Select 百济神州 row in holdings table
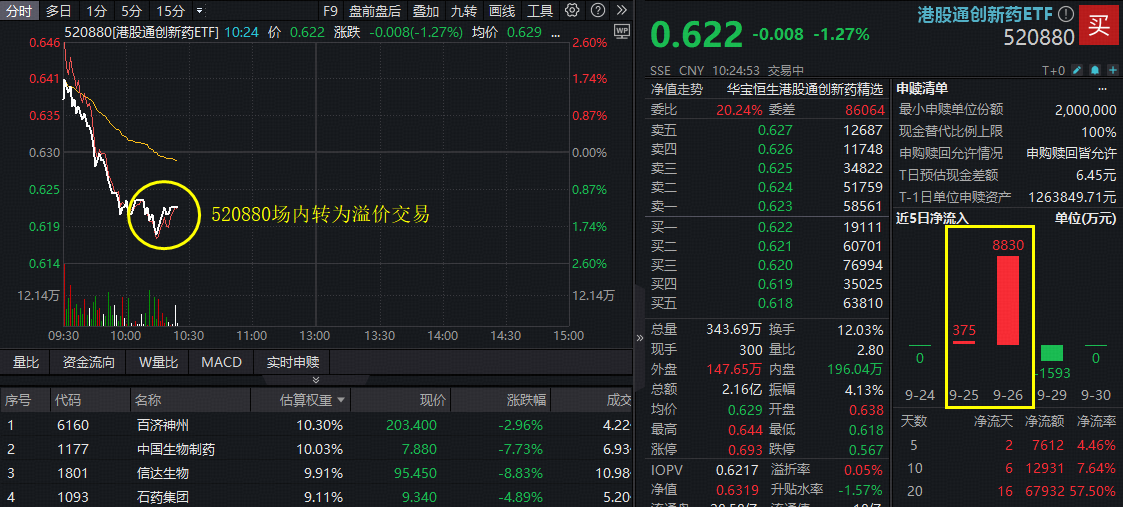 point(160,425)
